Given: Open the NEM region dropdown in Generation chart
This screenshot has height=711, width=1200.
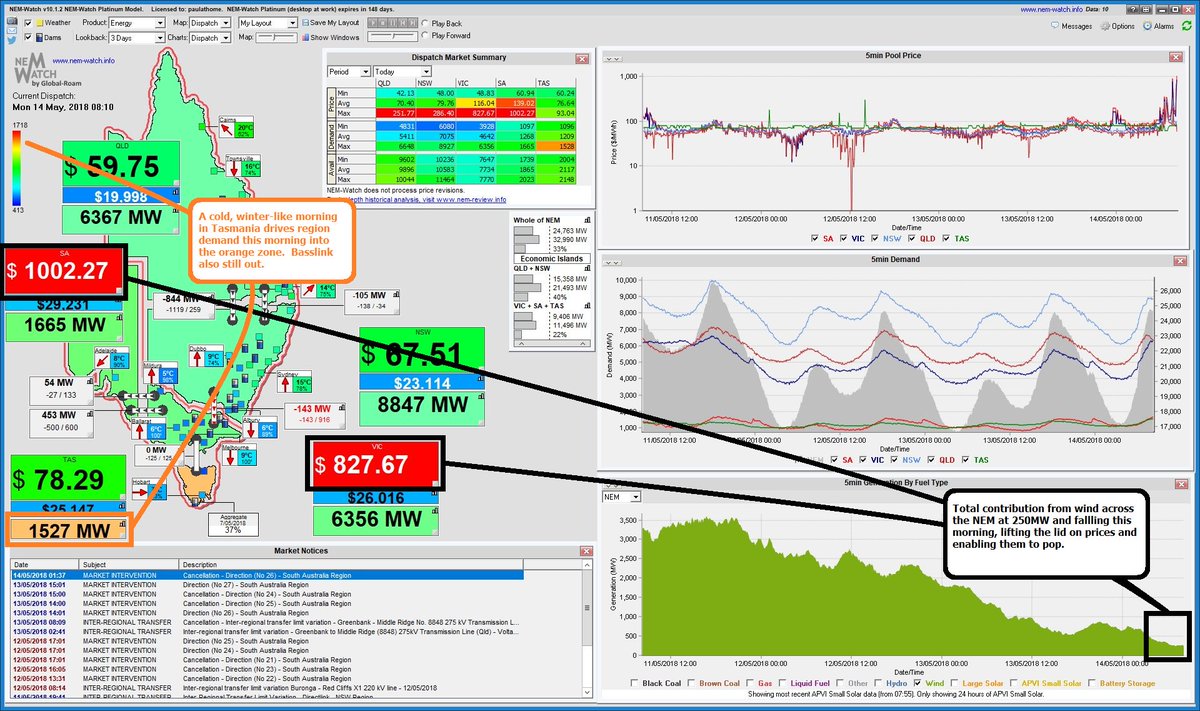Looking at the screenshot, I should 620,497.
